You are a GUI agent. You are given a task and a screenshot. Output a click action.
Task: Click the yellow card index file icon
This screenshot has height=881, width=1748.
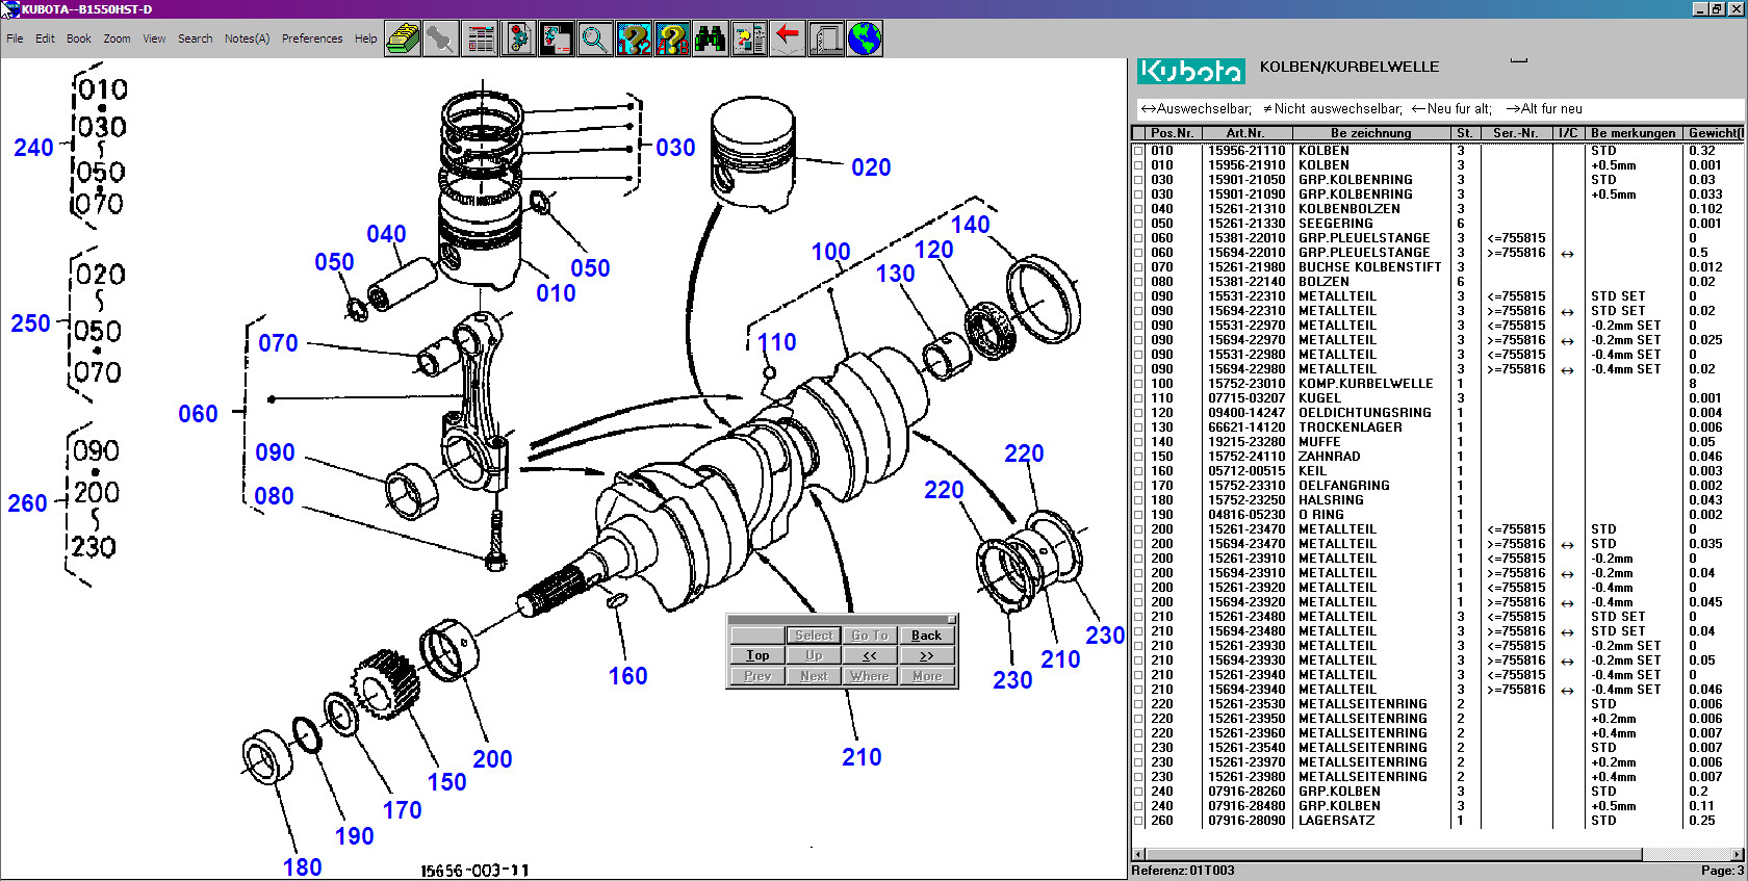[x=402, y=40]
